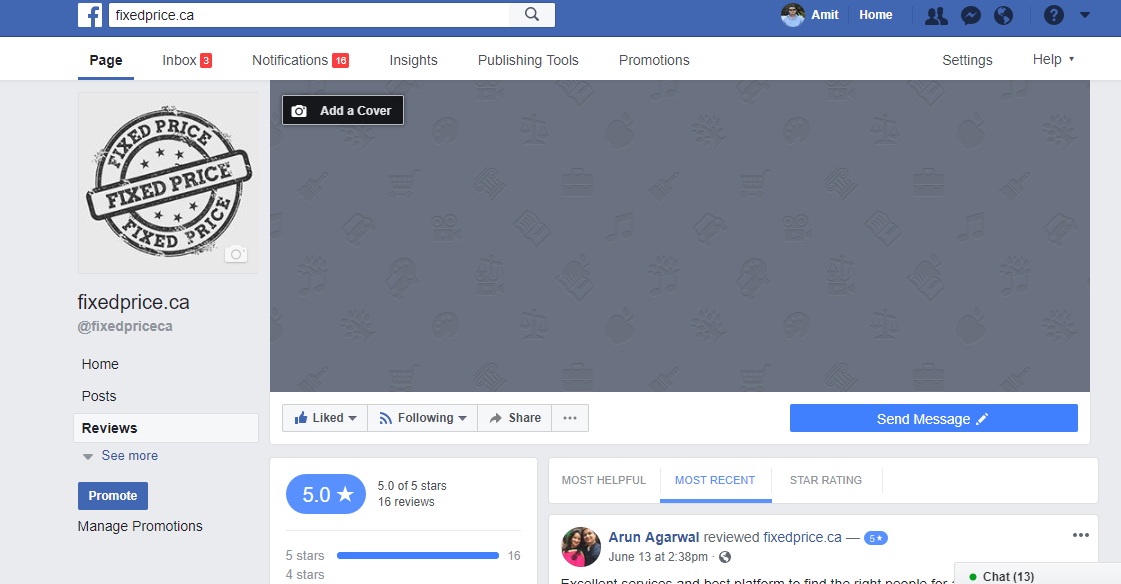
Task: Expand the Help dropdown menu
Action: click(1053, 60)
